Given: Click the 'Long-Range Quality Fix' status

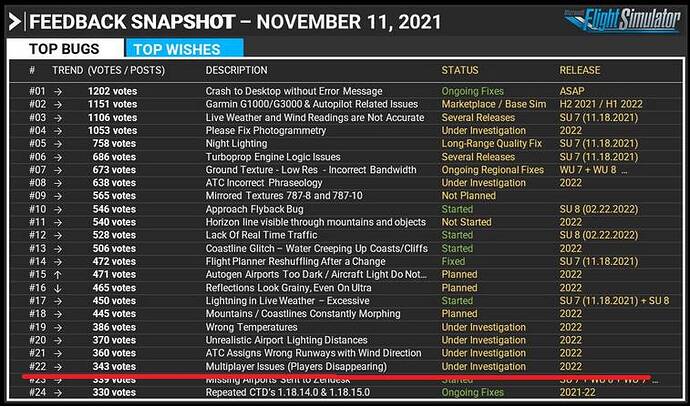Looking at the screenshot, I should [492, 143].
